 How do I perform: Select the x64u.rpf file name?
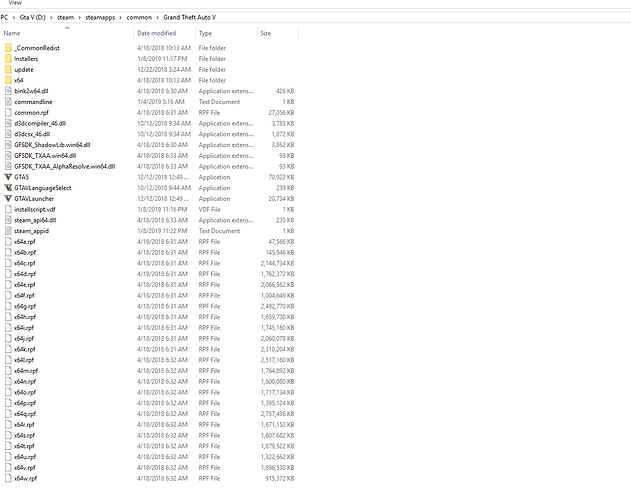click(25, 457)
